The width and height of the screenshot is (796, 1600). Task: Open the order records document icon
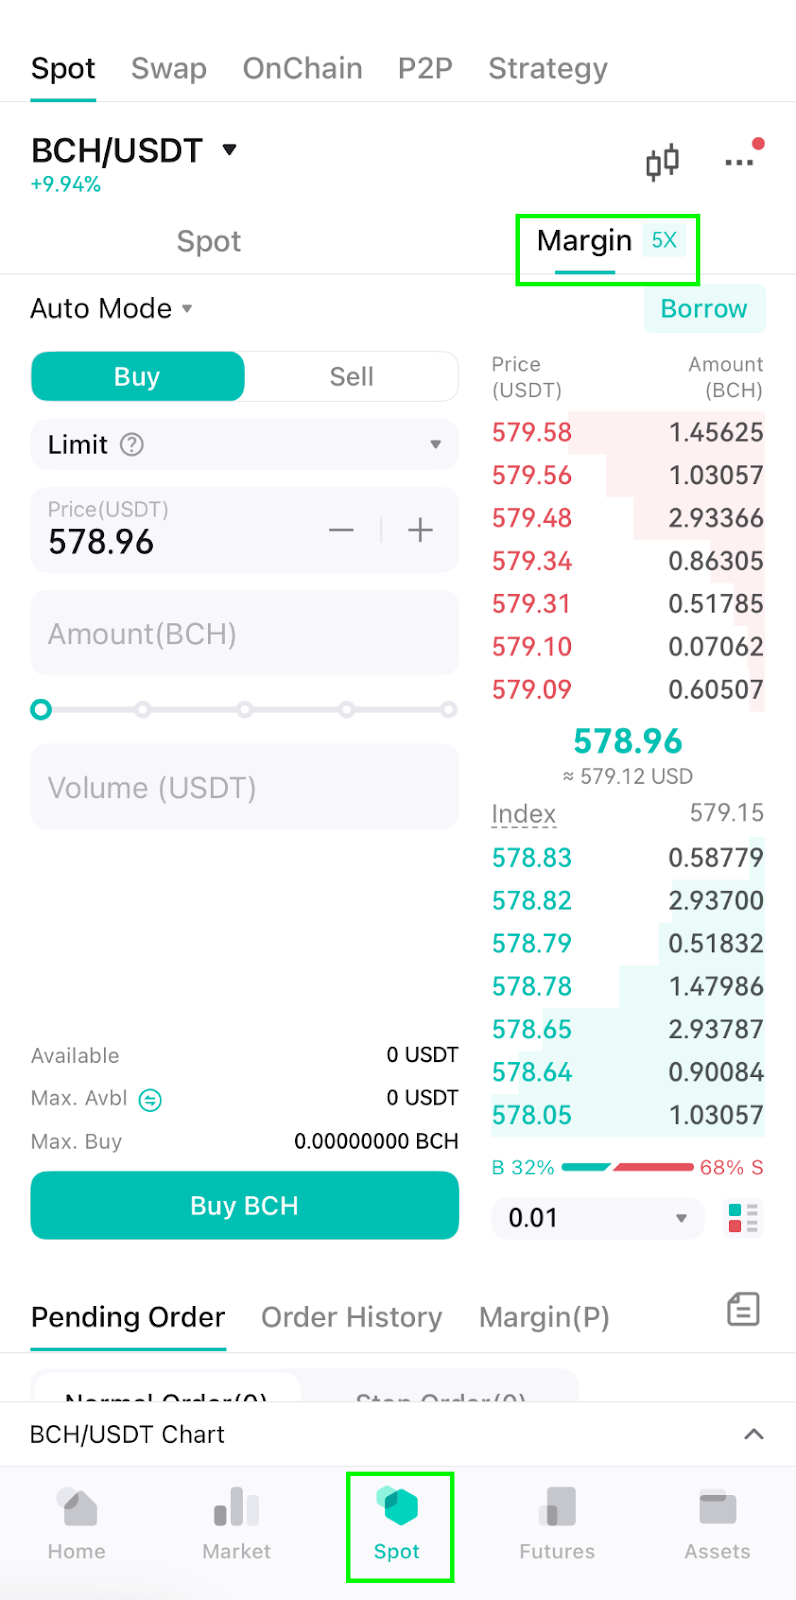[743, 1309]
